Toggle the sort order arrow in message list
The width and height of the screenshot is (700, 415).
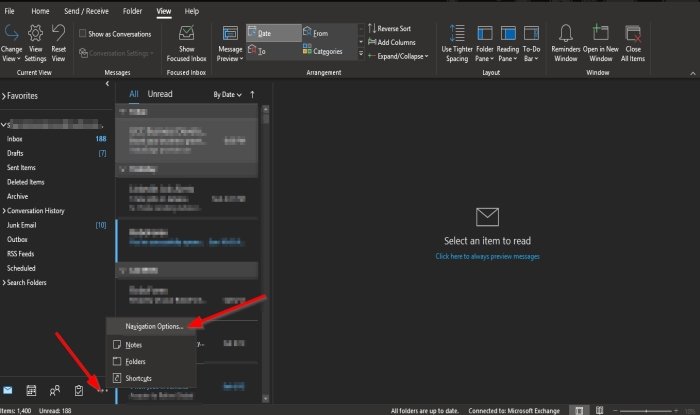(252, 94)
